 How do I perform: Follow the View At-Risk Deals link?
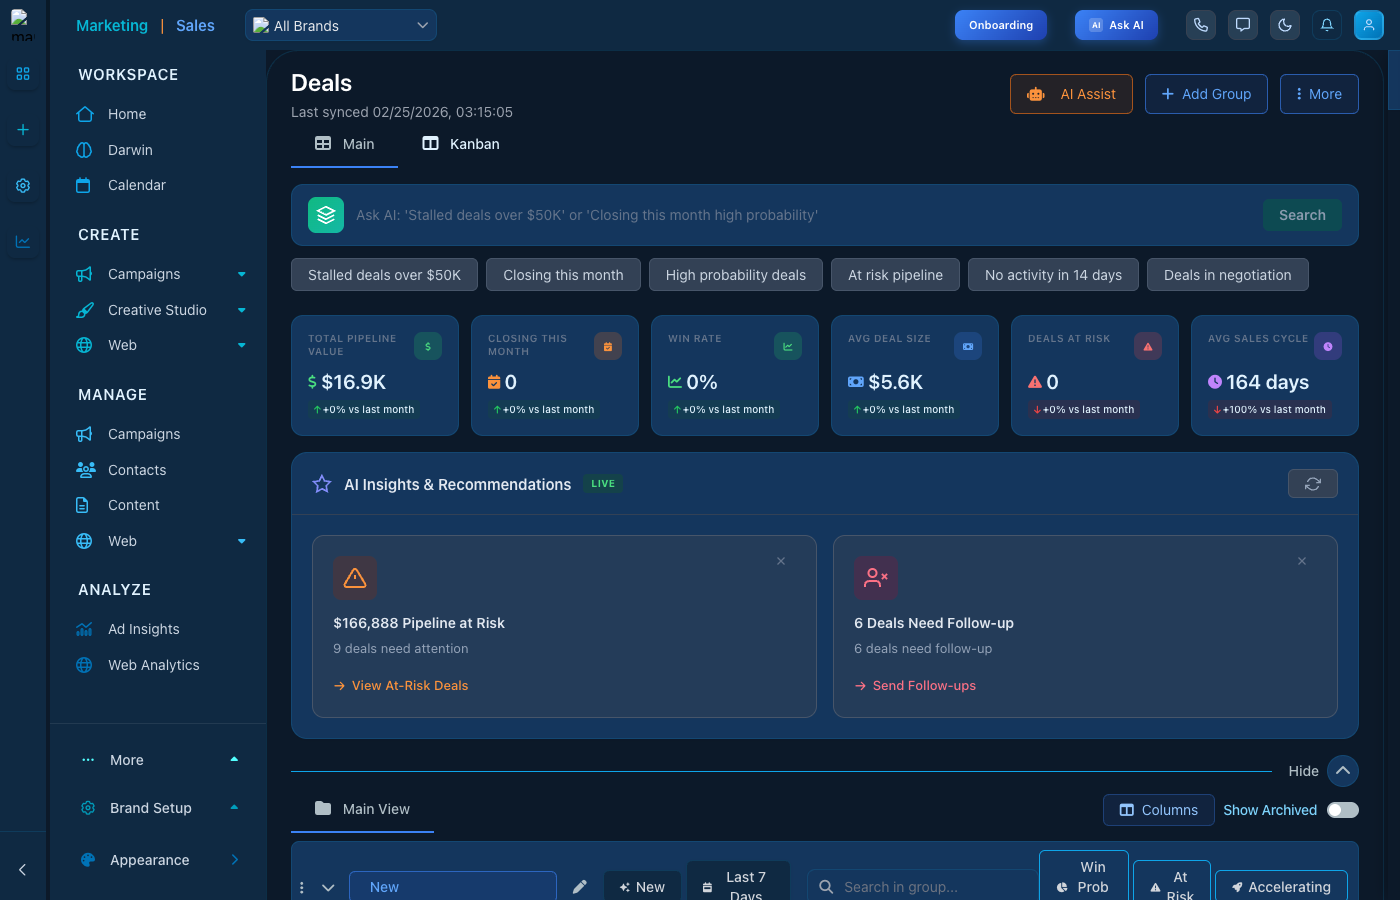pyautogui.click(x=401, y=685)
